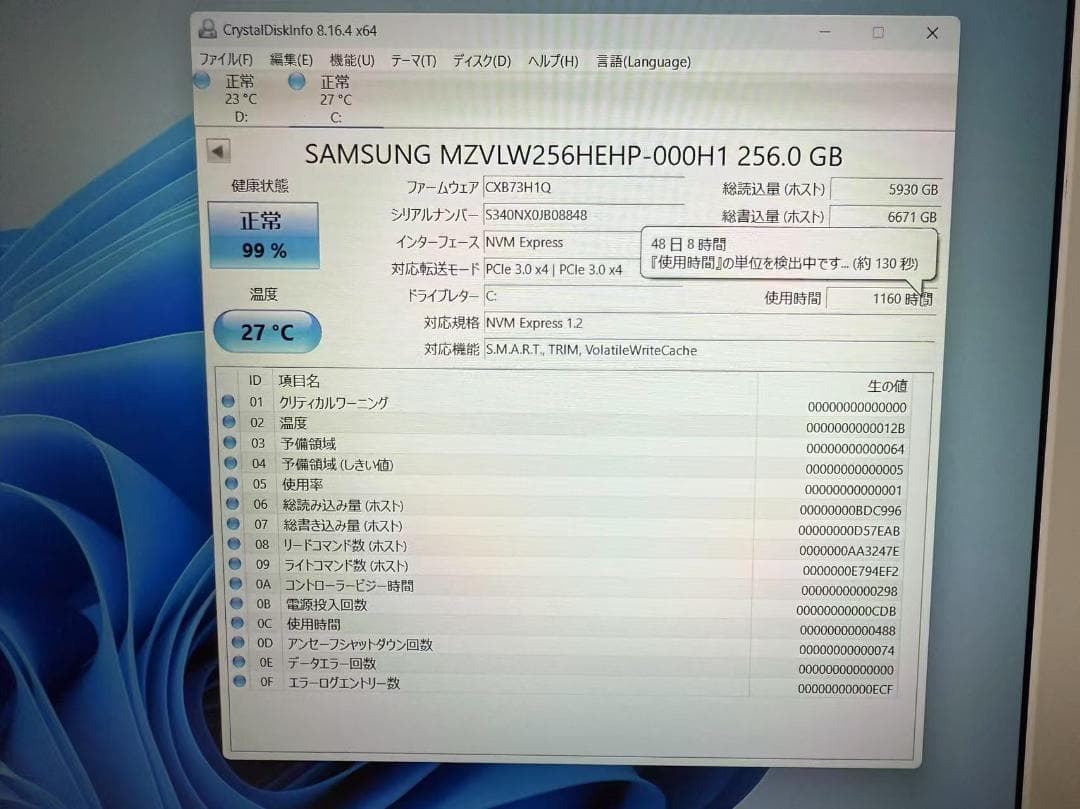The width and height of the screenshot is (1080, 809).
Task: Click the CrystalDiskInfo icon in the title bar
Action: click(x=208, y=29)
